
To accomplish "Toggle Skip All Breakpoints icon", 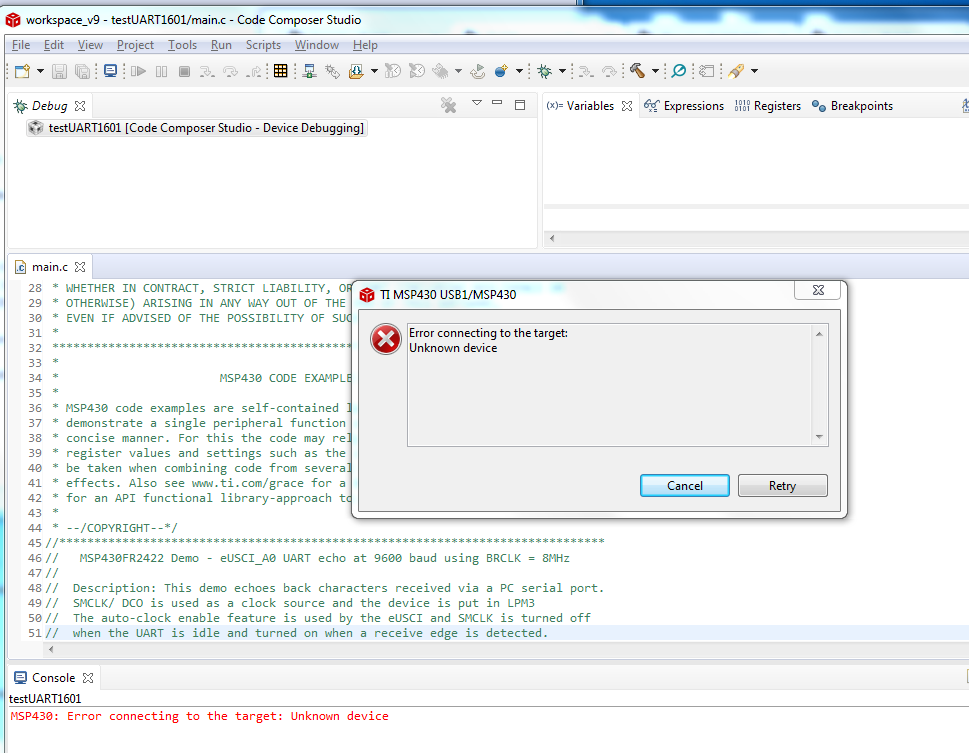I will (679, 71).
